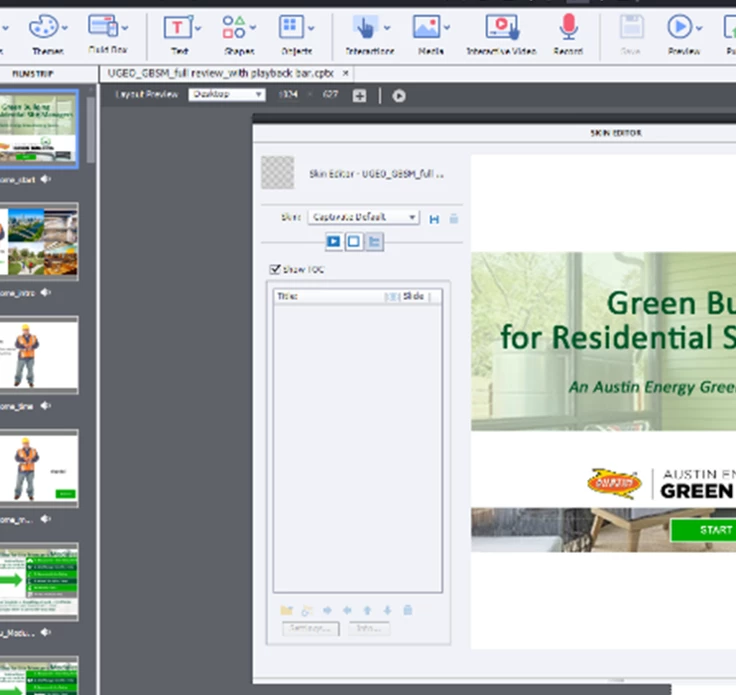736x695 pixels.
Task: Click audio icon under third filmstrip slide
Action: pos(46,405)
